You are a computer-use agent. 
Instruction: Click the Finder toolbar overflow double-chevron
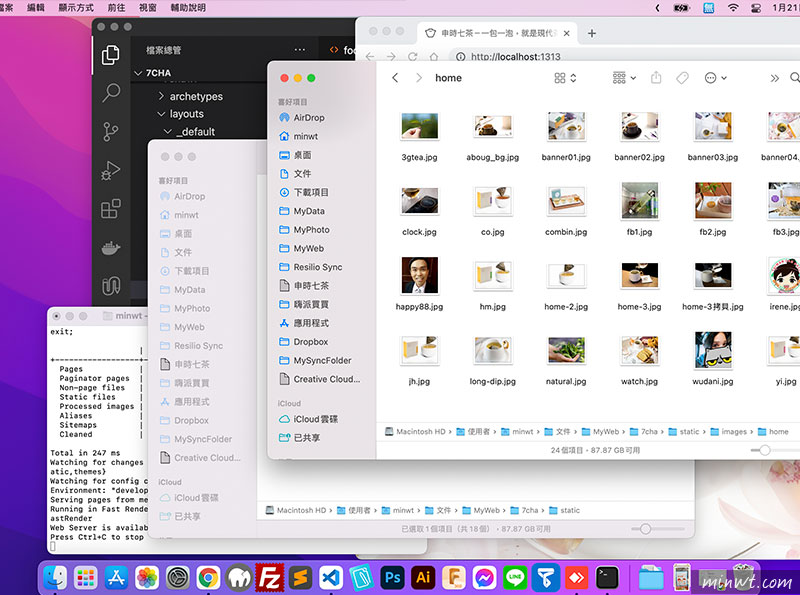coord(774,78)
